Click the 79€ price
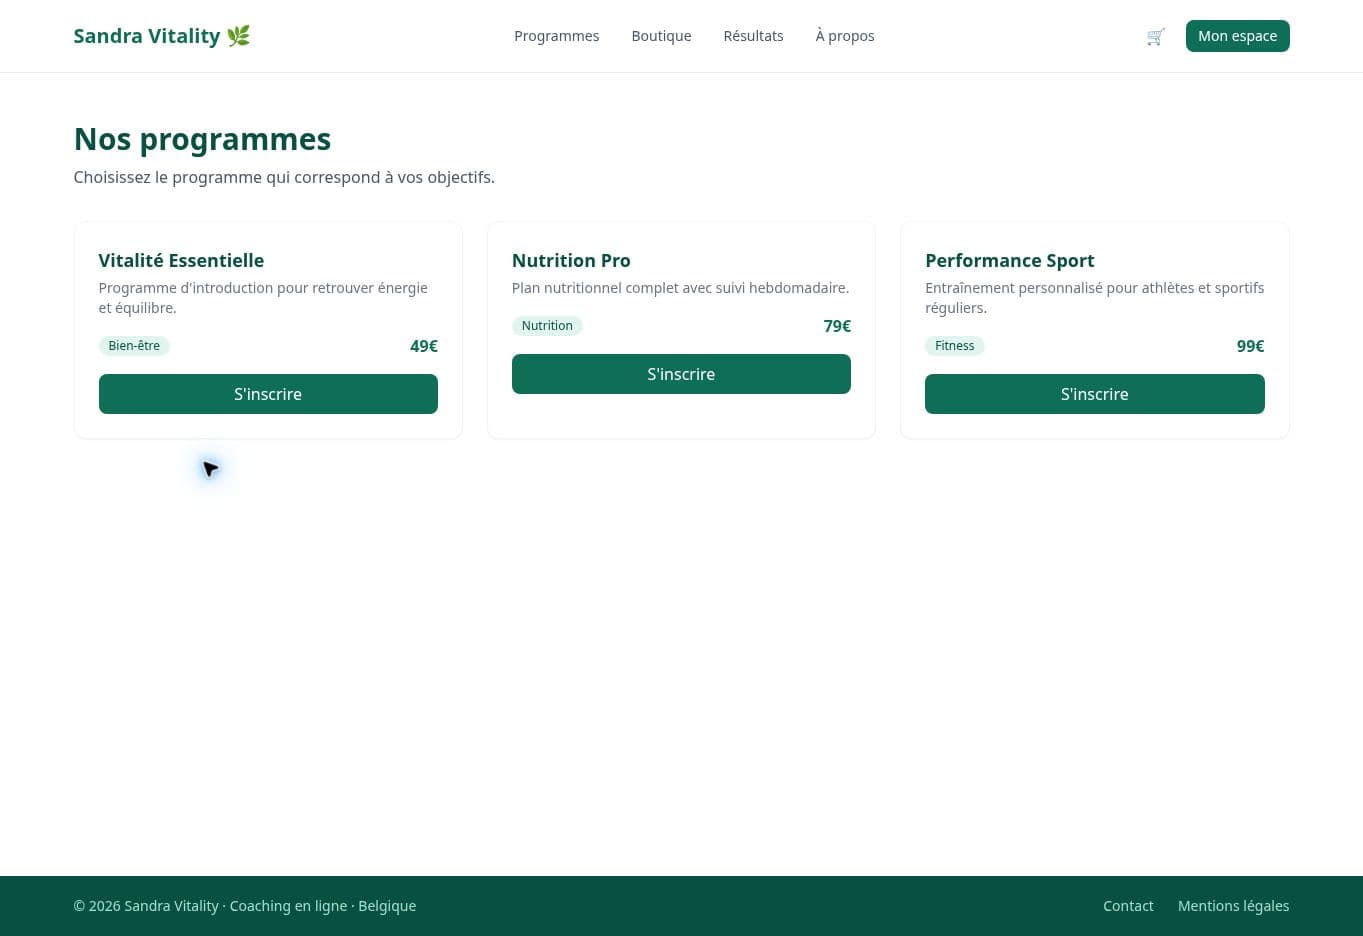Screen dimensions: 1363x936 (x=837, y=326)
